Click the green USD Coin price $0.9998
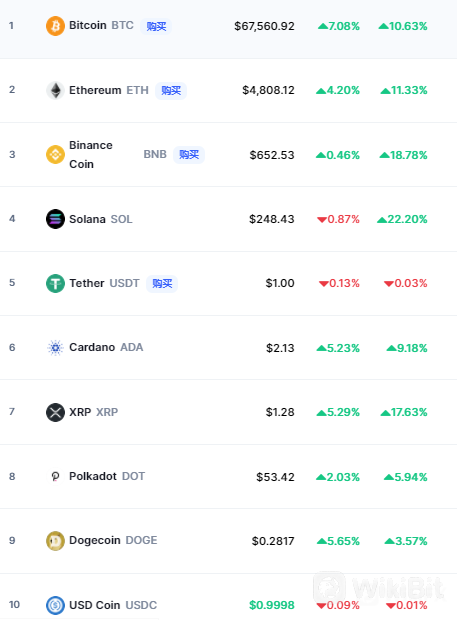The height and width of the screenshot is (620, 457). pyautogui.click(x=272, y=605)
